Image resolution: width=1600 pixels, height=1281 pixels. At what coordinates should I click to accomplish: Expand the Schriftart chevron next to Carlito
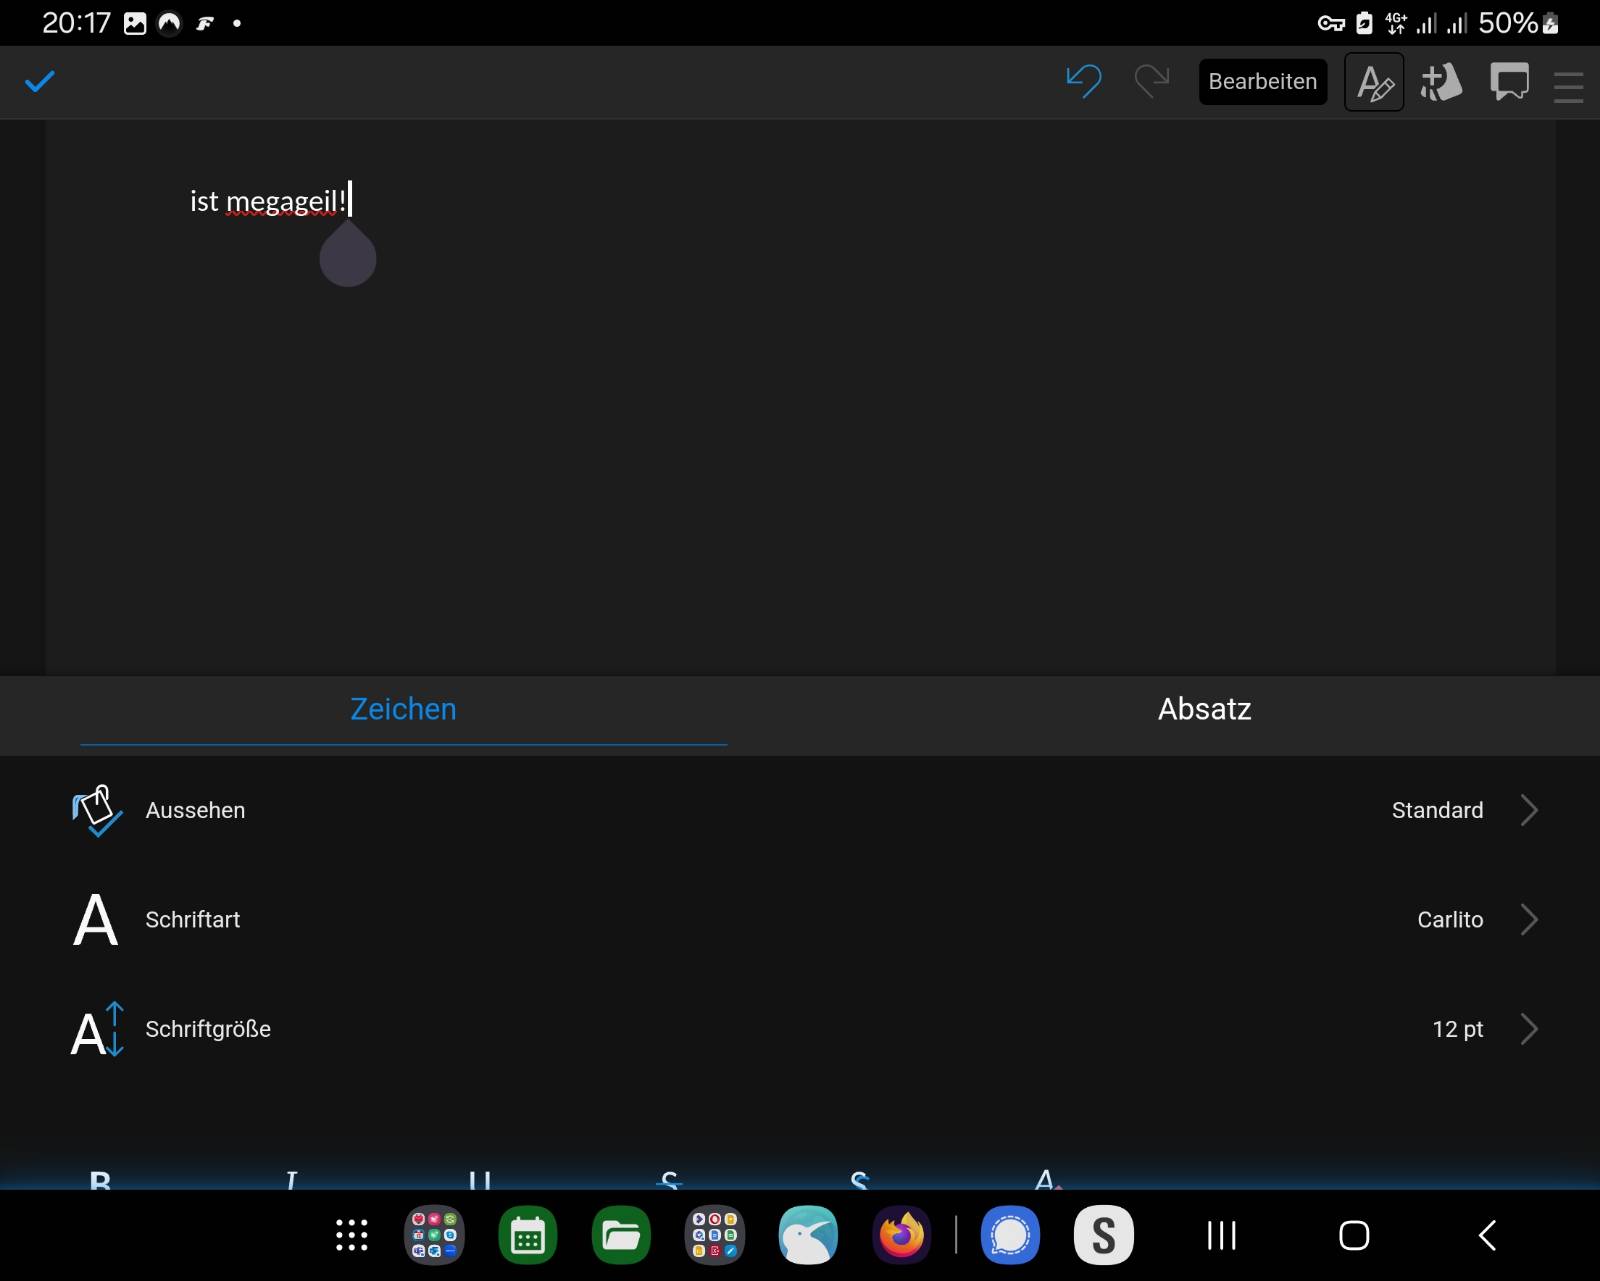click(x=1528, y=919)
